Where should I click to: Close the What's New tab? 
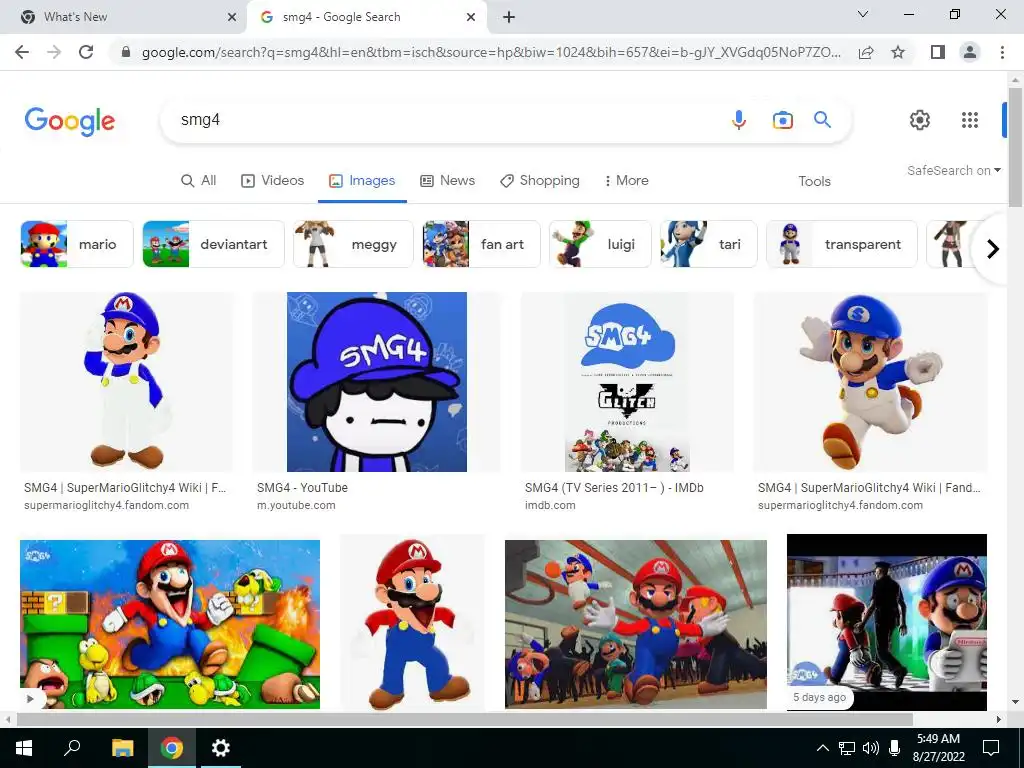tap(232, 18)
